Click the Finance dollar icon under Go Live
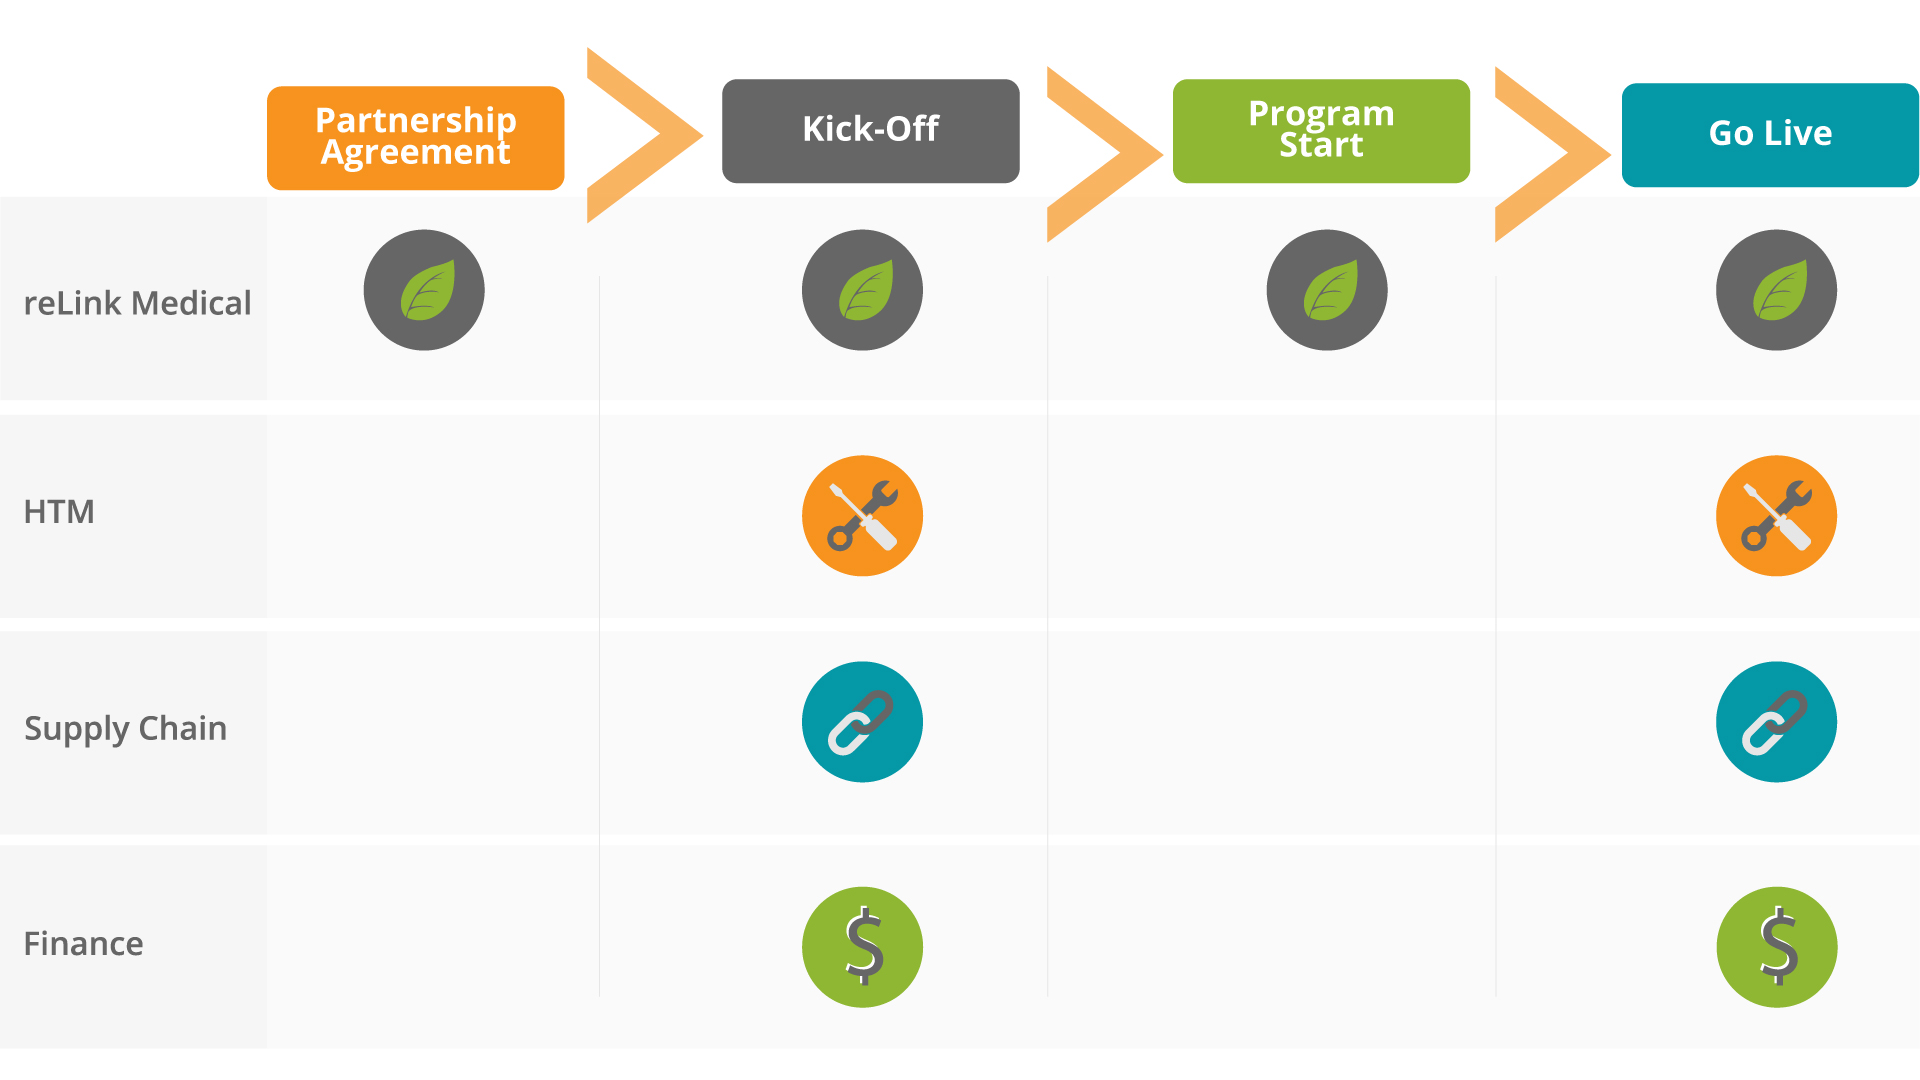This screenshot has height=1080, width=1920. click(x=1776, y=947)
